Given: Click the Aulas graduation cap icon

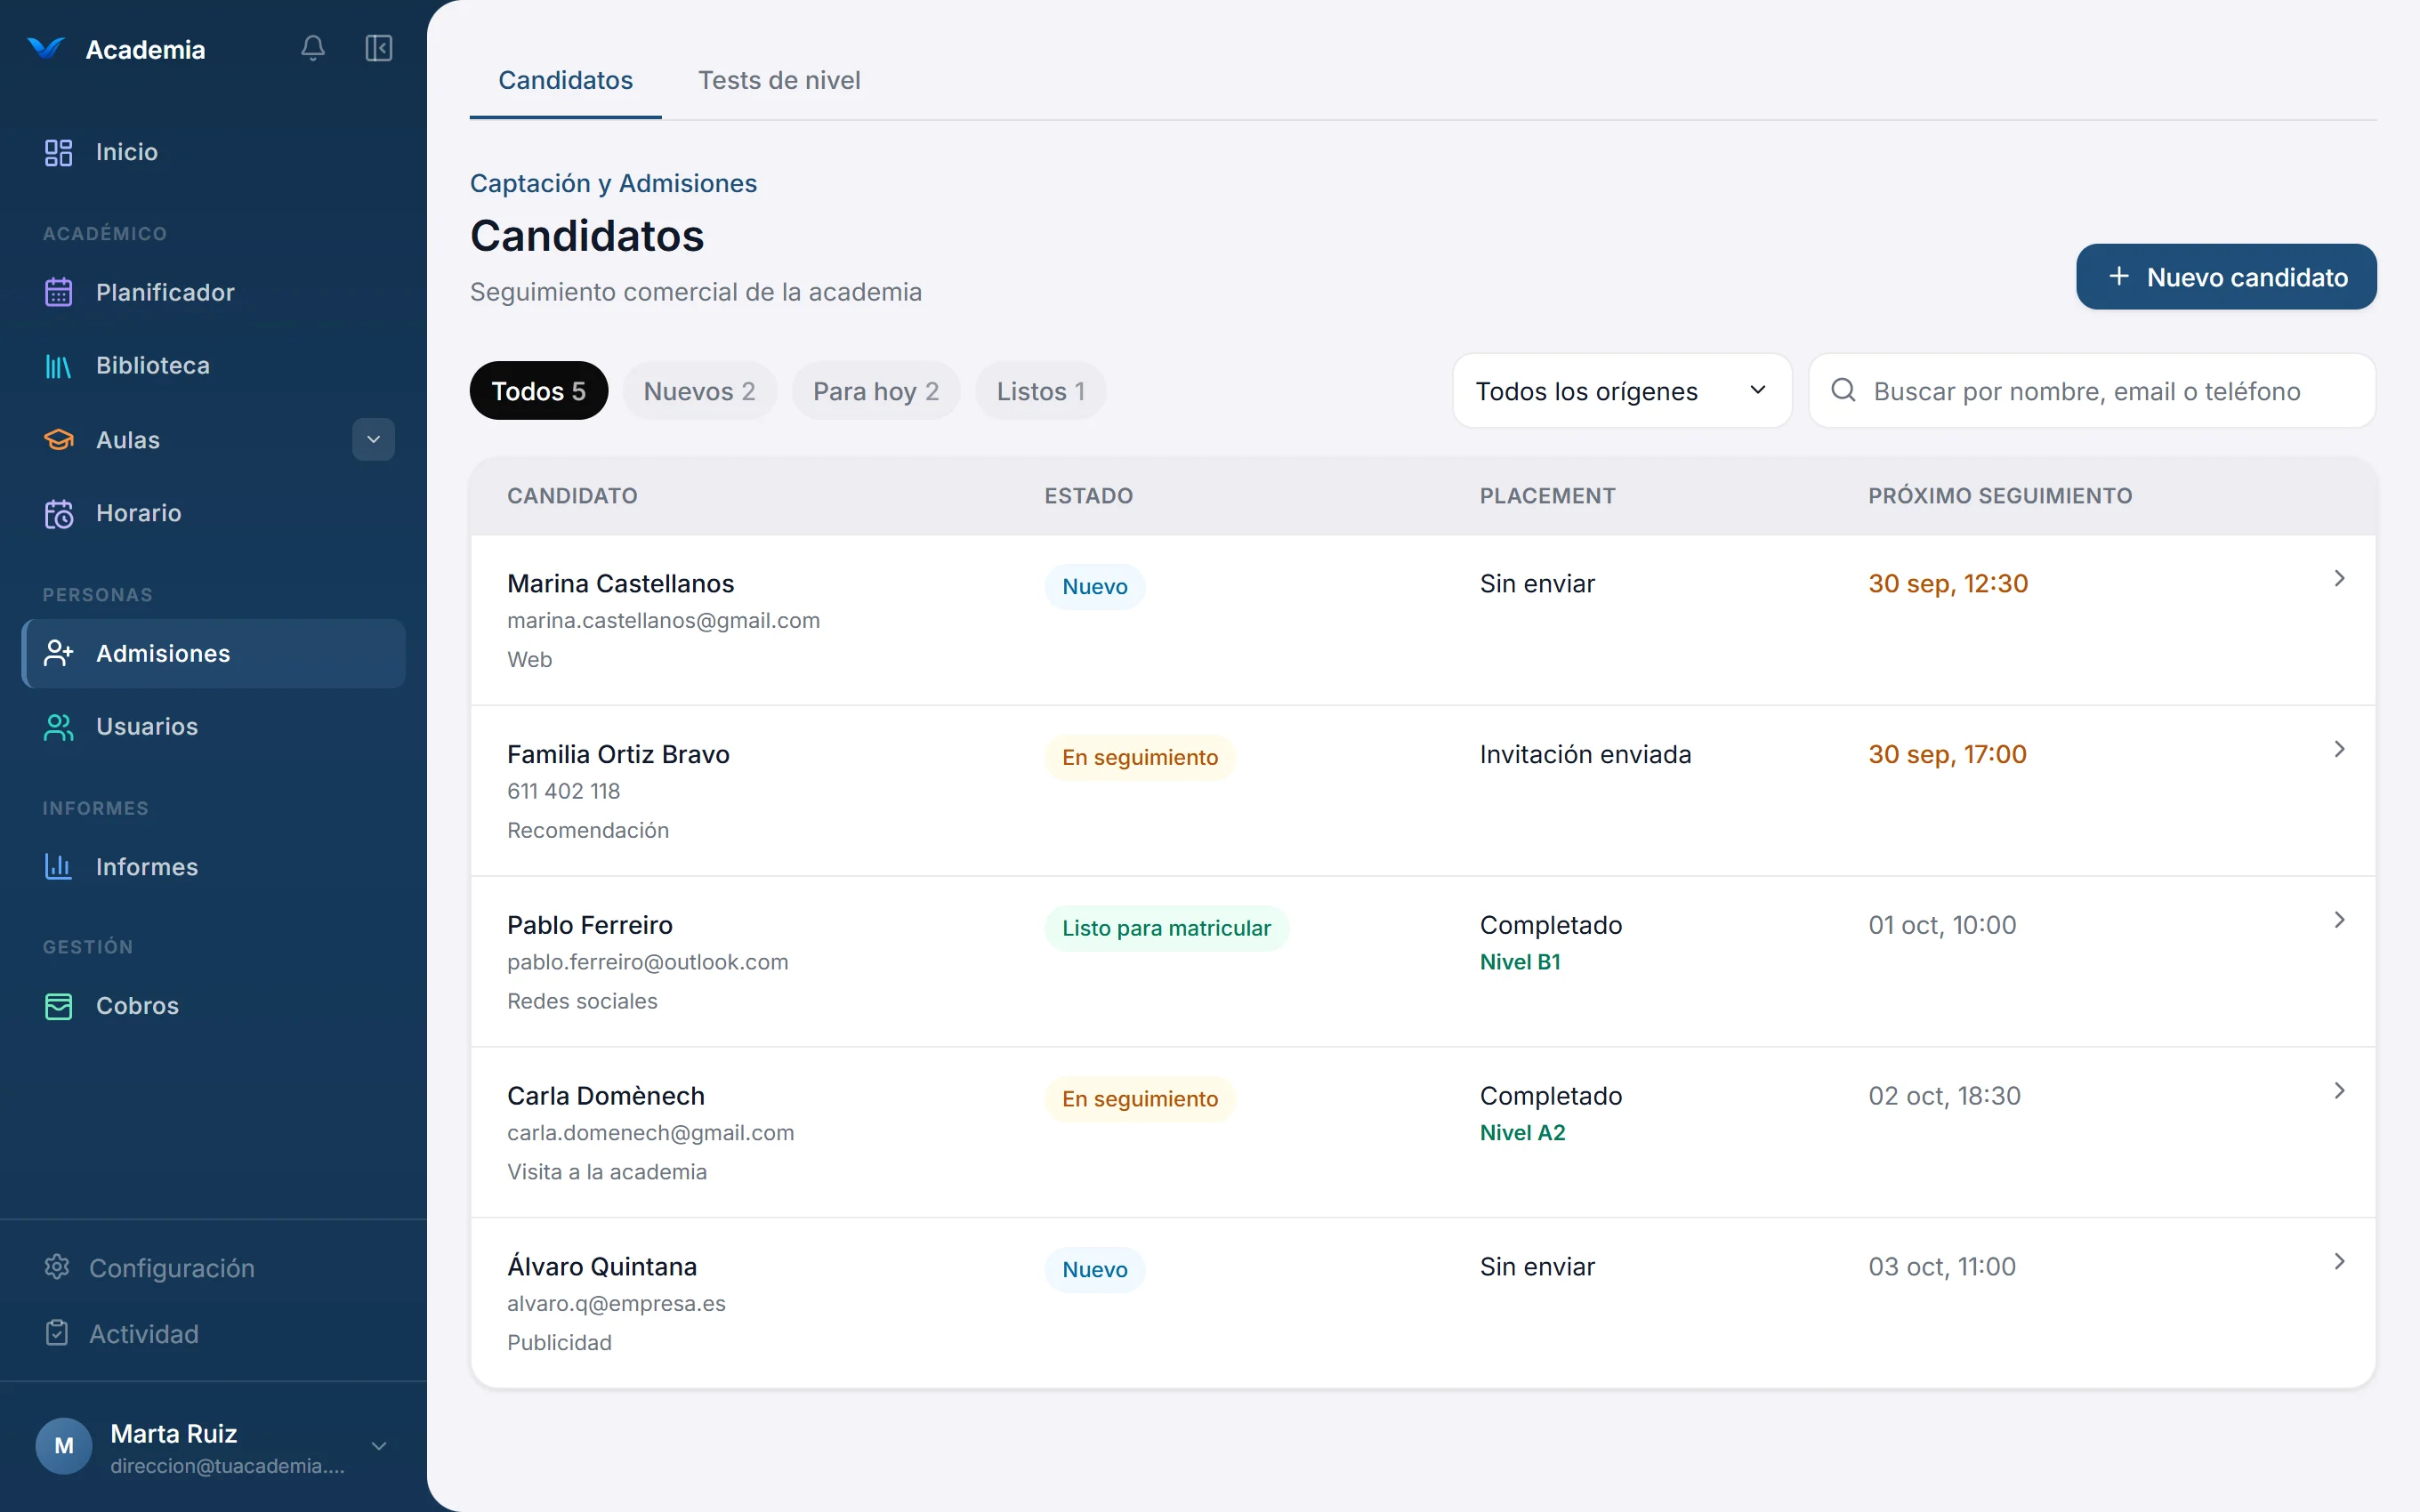Looking at the screenshot, I should coord(59,440).
